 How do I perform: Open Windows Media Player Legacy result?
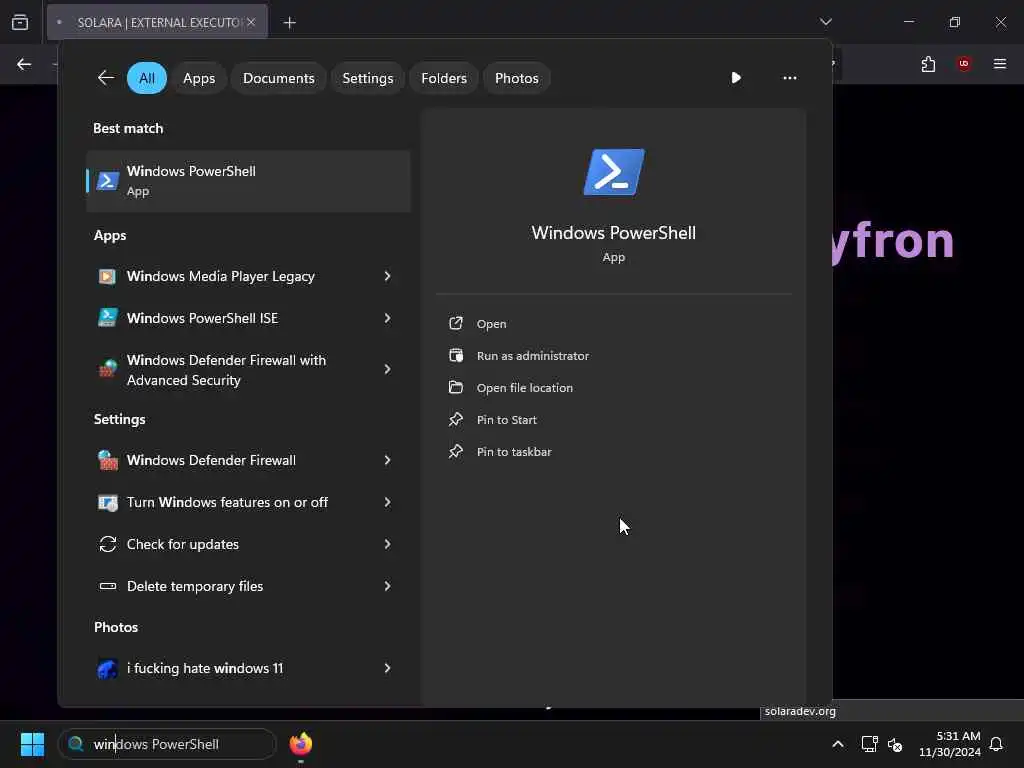click(248, 276)
